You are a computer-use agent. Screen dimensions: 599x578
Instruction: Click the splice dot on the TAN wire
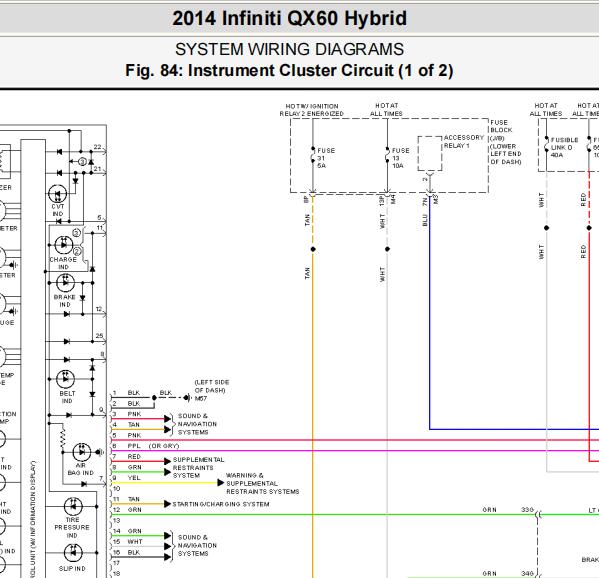[x=313, y=249]
